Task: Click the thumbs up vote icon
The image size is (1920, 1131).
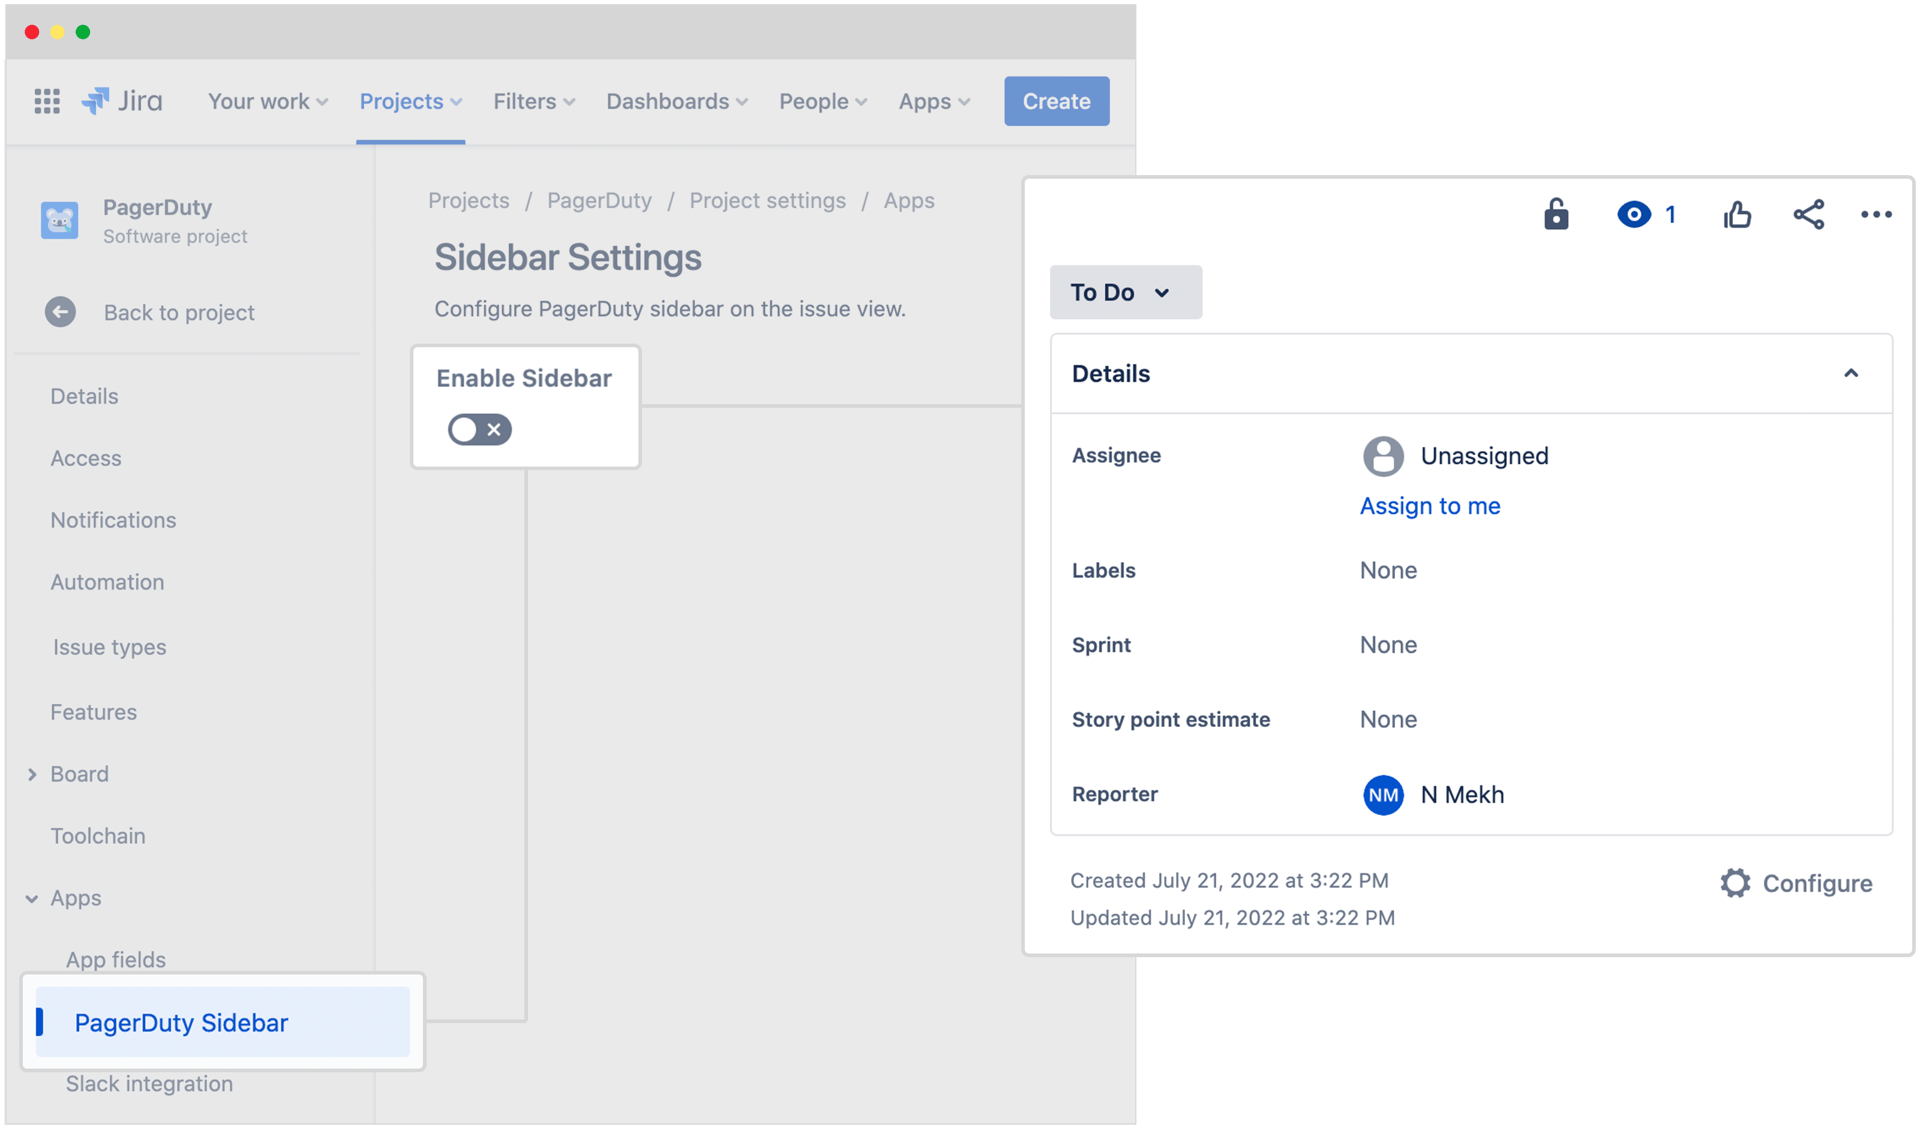Action: coord(1737,214)
